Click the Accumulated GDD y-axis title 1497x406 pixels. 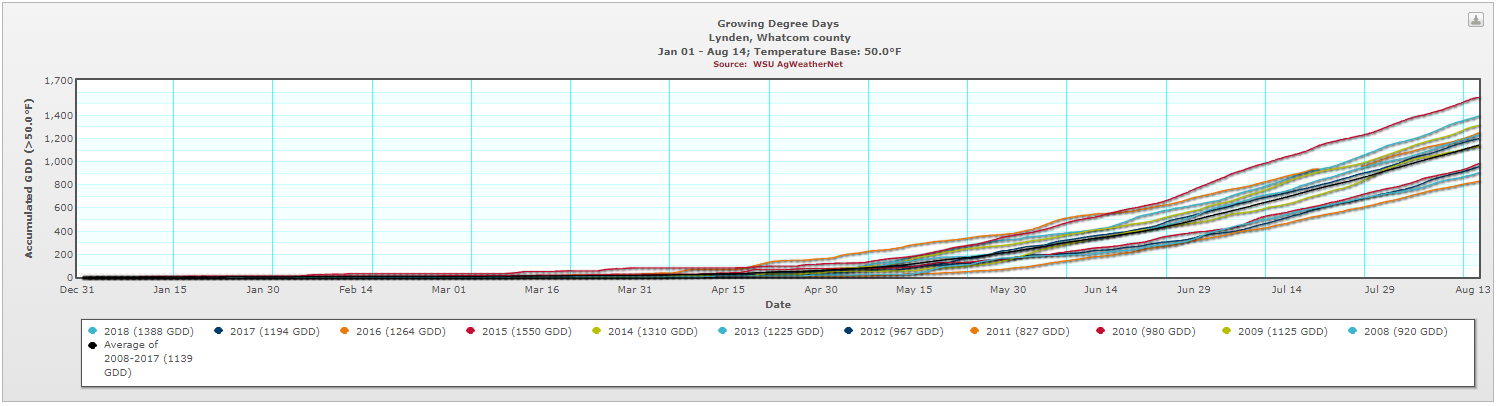pos(29,178)
